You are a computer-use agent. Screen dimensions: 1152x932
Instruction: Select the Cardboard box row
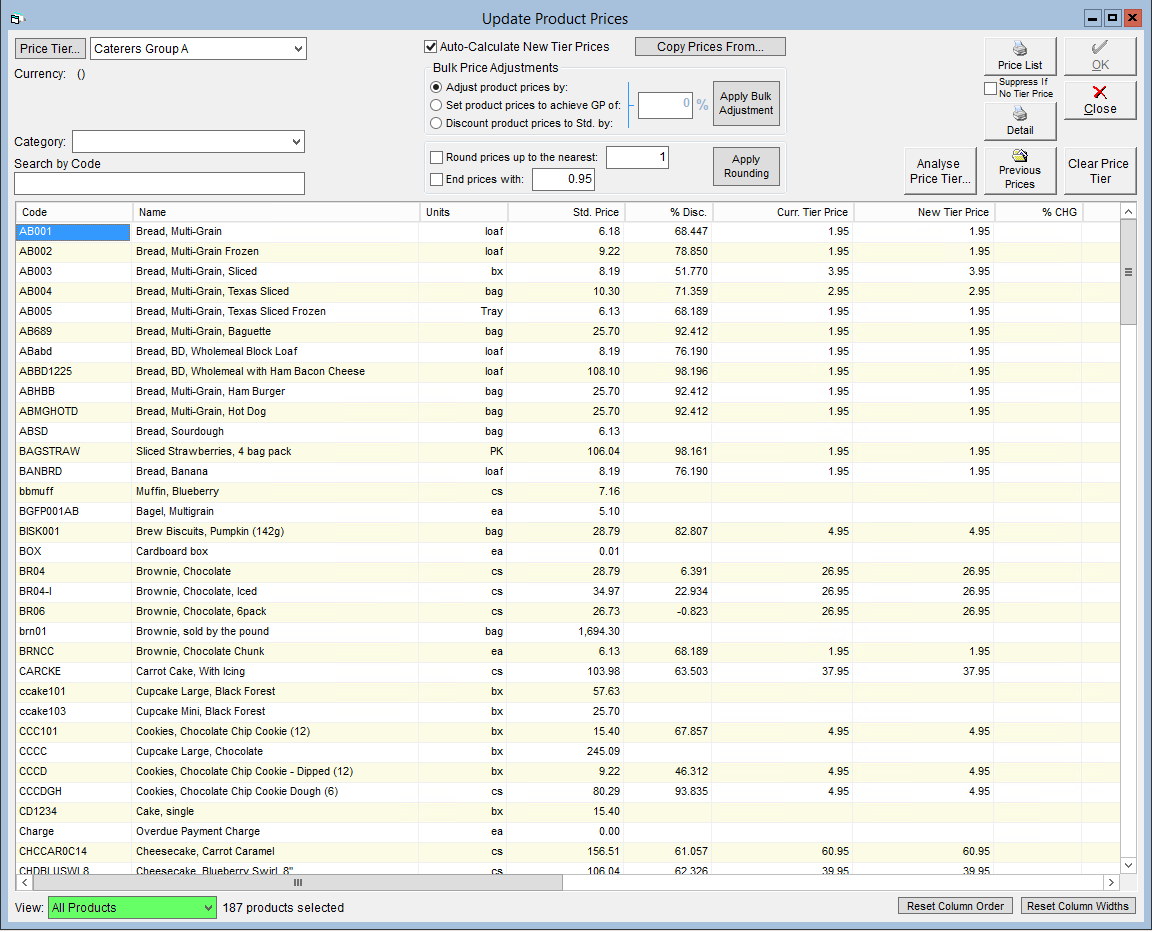[x=568, y=552]
